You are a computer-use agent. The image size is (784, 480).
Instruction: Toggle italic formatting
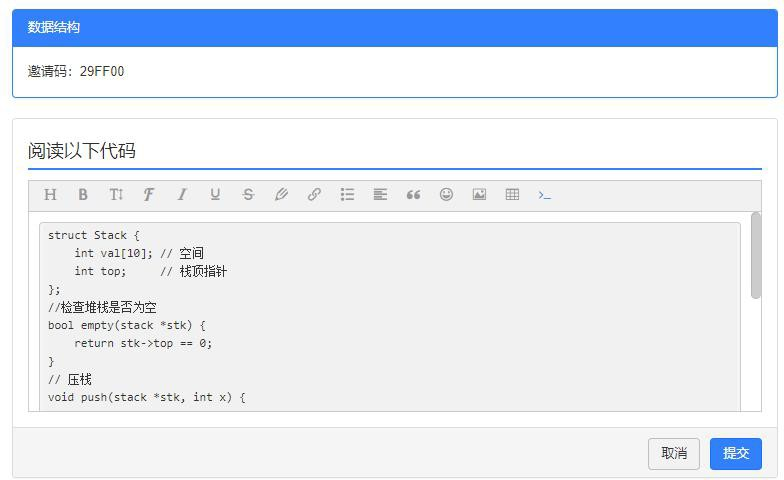coord(182,195)
